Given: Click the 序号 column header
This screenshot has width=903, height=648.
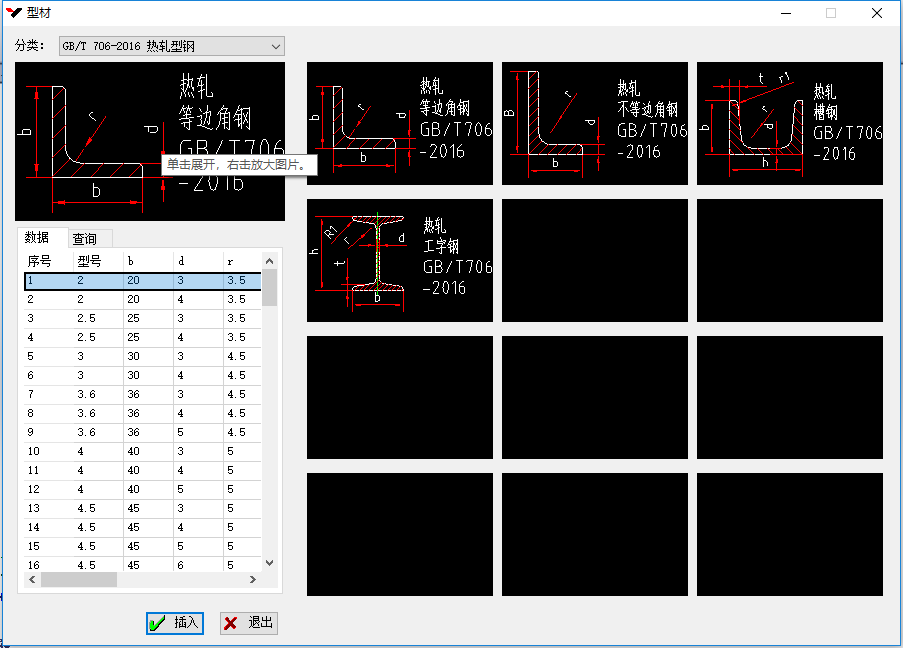Looking at the screenshot, I should pos(45,262).
